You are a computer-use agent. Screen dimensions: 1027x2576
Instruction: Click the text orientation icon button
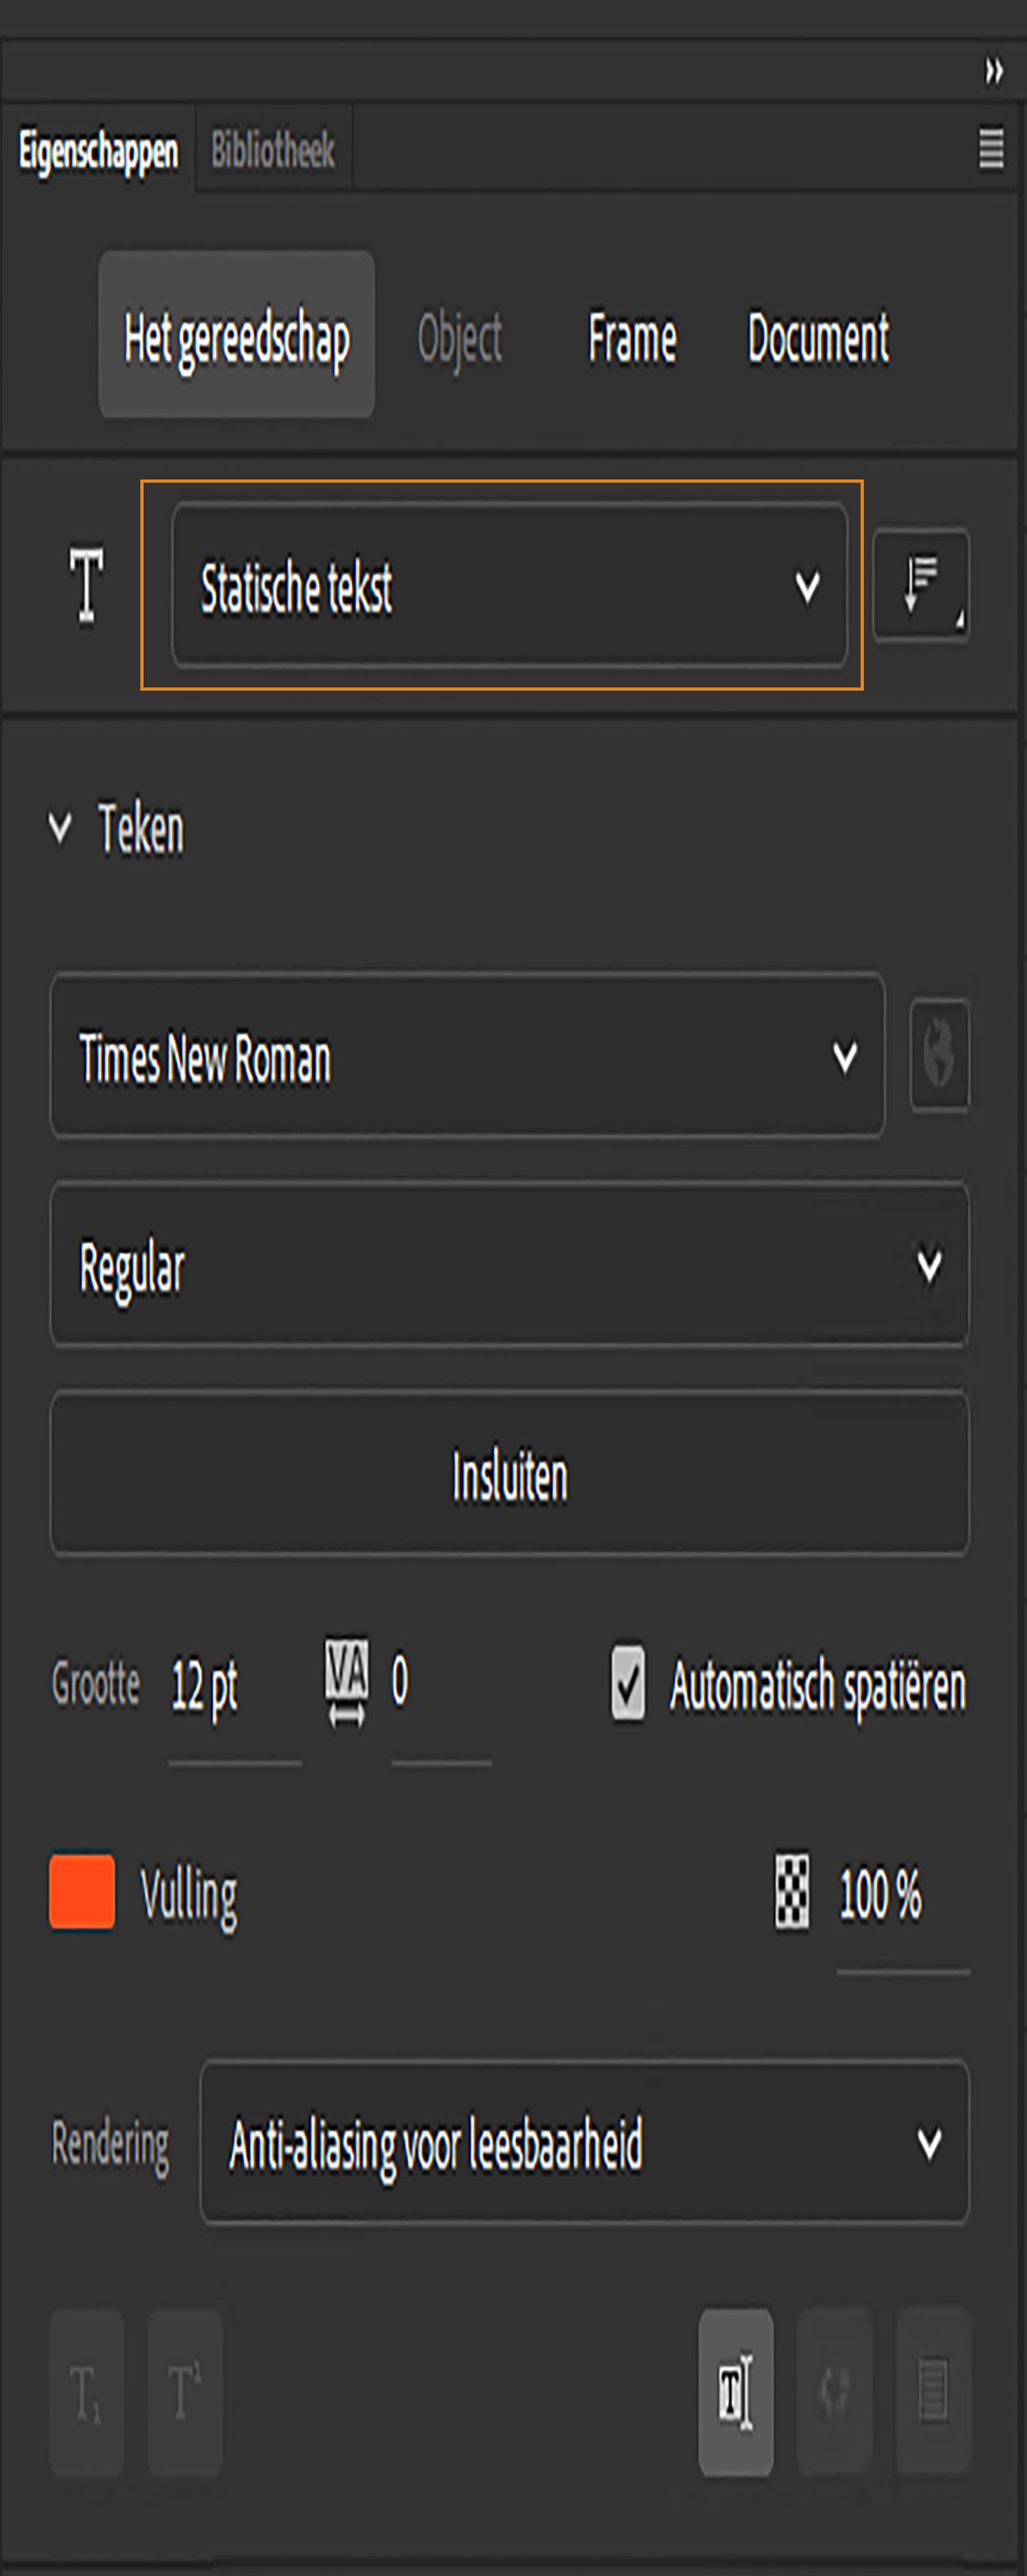[x=920, y=585]
